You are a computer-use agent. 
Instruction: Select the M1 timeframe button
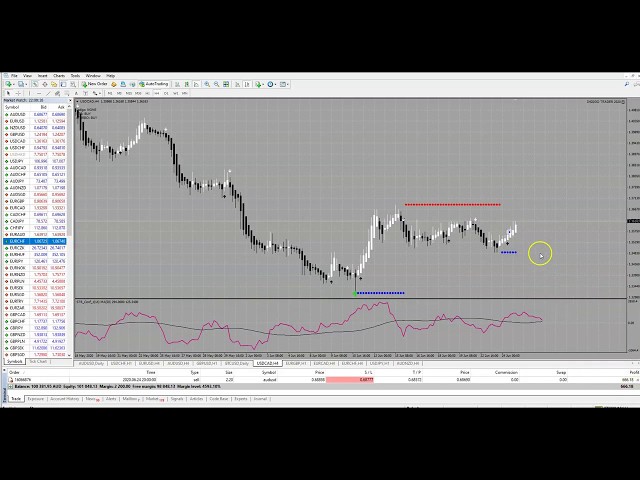[x=109, y=93]
